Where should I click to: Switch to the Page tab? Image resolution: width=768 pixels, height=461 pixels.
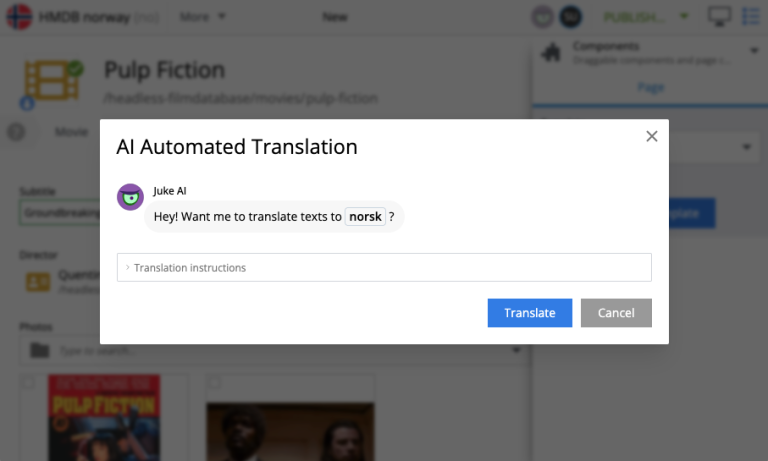[648, 87]
